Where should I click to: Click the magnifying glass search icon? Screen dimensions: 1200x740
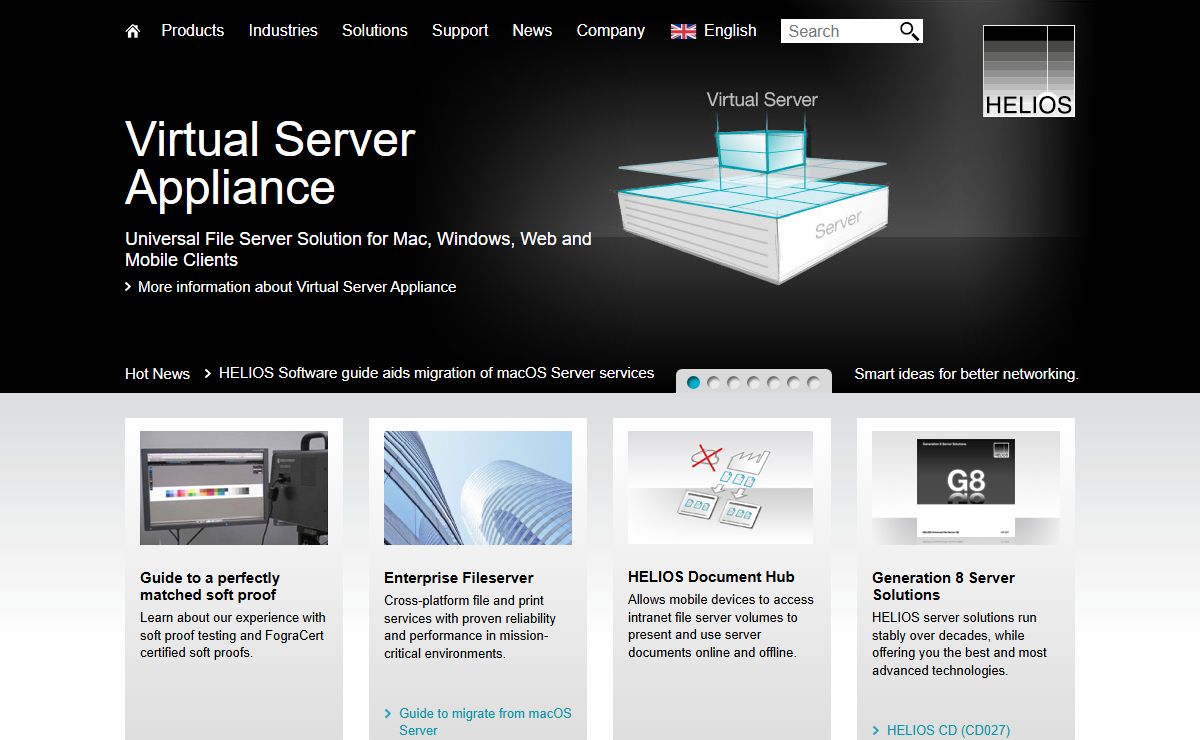(x=909, y=31)
